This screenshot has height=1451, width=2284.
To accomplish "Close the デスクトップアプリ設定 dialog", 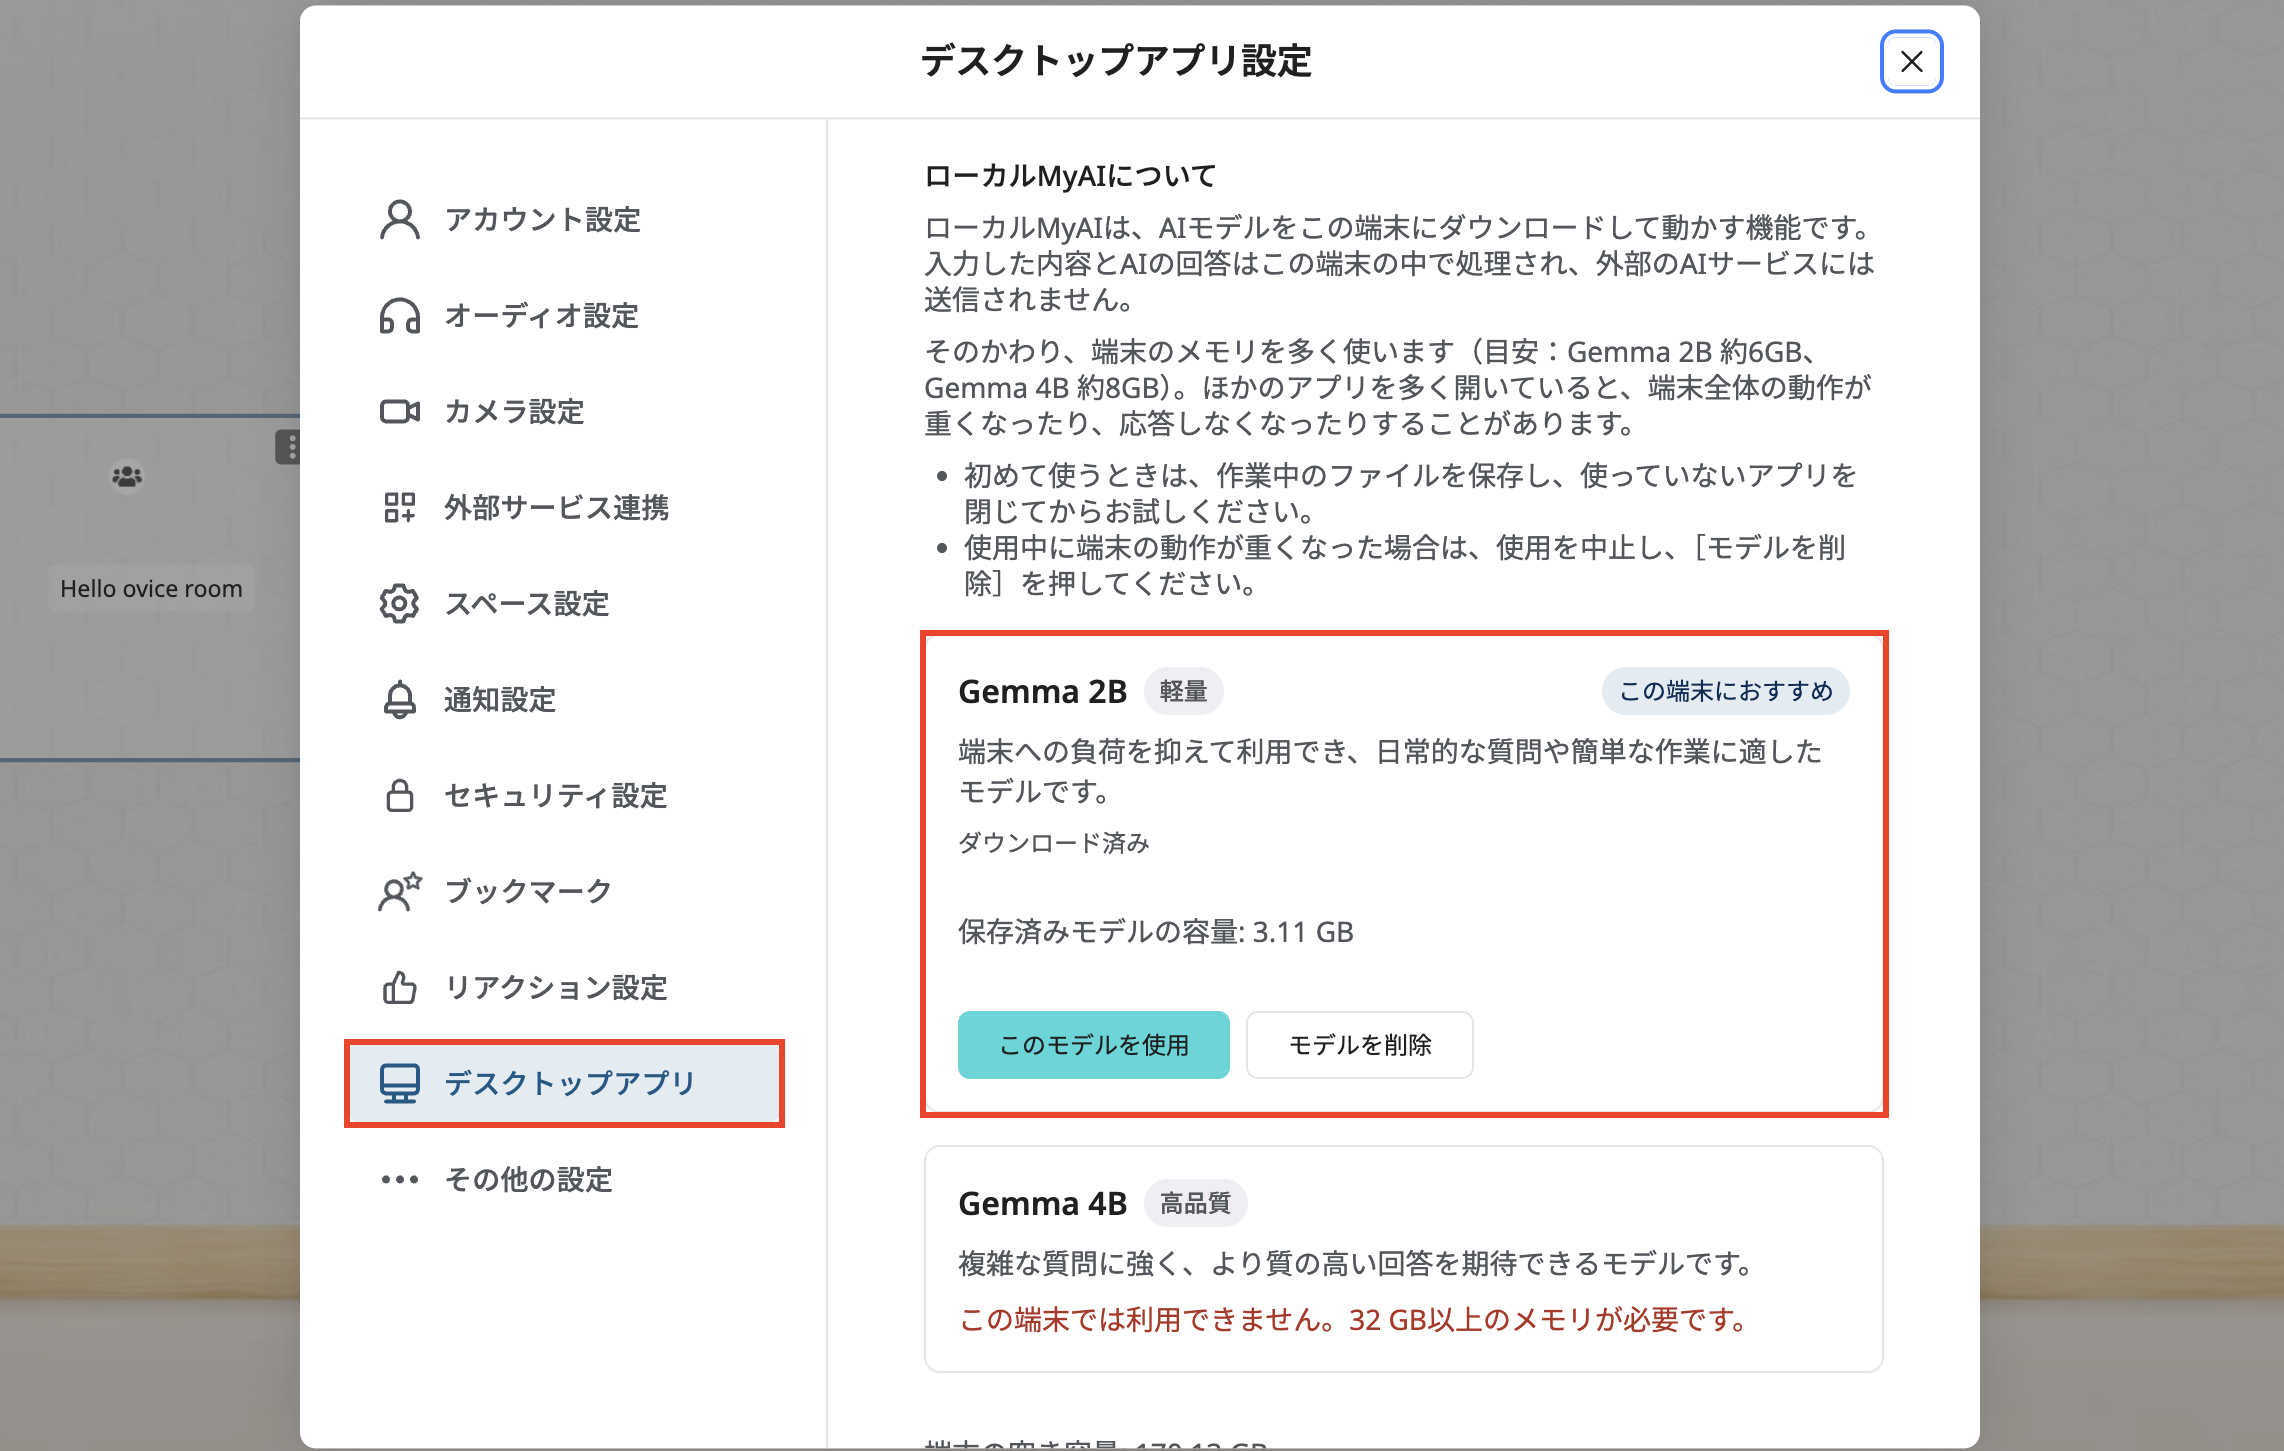I will (x=1912, y=61).
